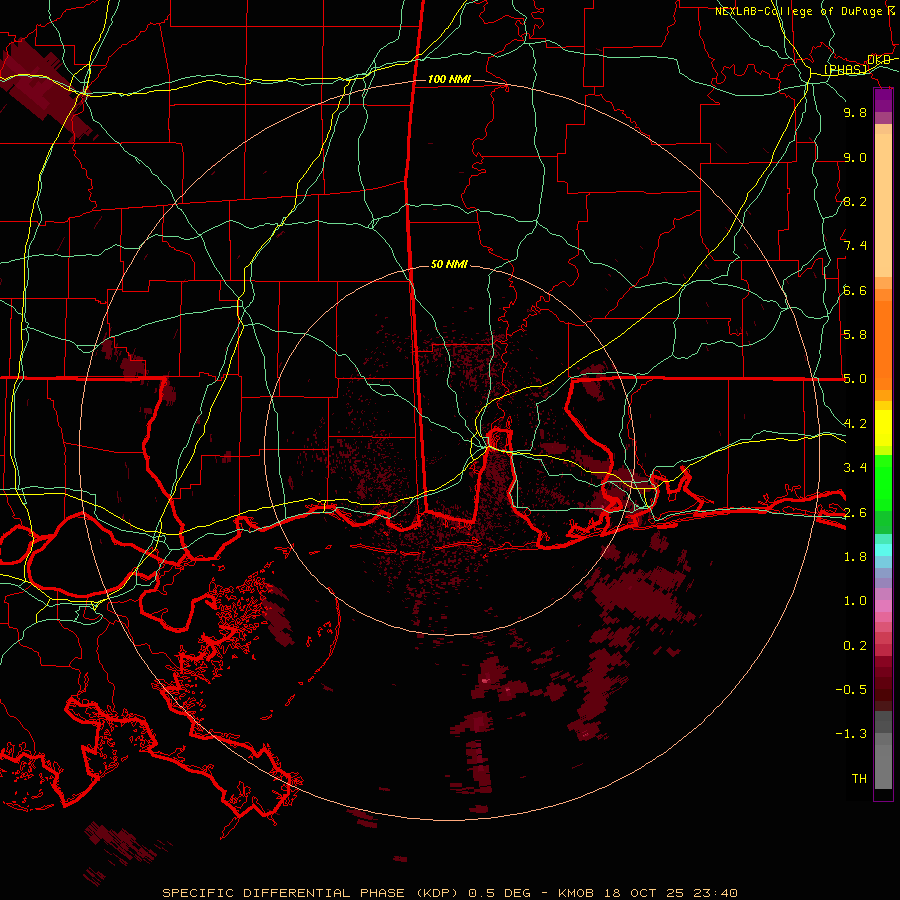Click the 3.4 scale value
The image size is (900, 900).
click(855, 468)
